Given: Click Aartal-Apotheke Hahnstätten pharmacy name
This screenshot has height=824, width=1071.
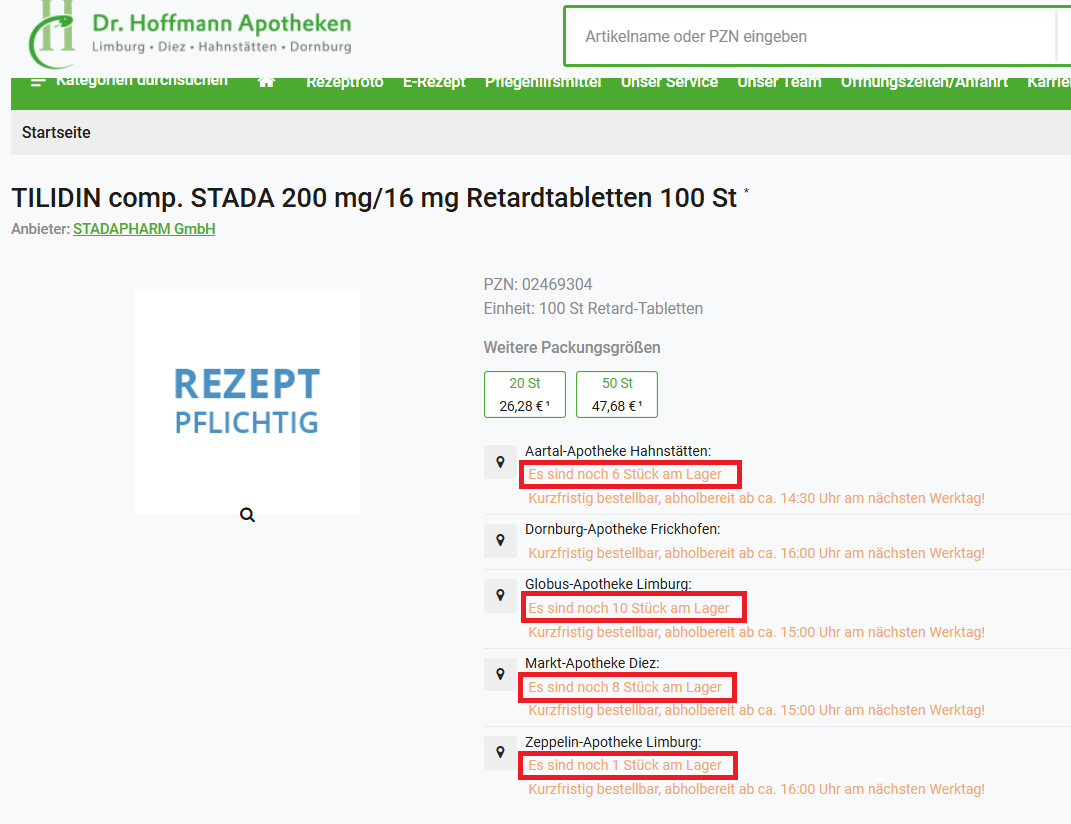Looking at the screenshot, I should 617,451.
